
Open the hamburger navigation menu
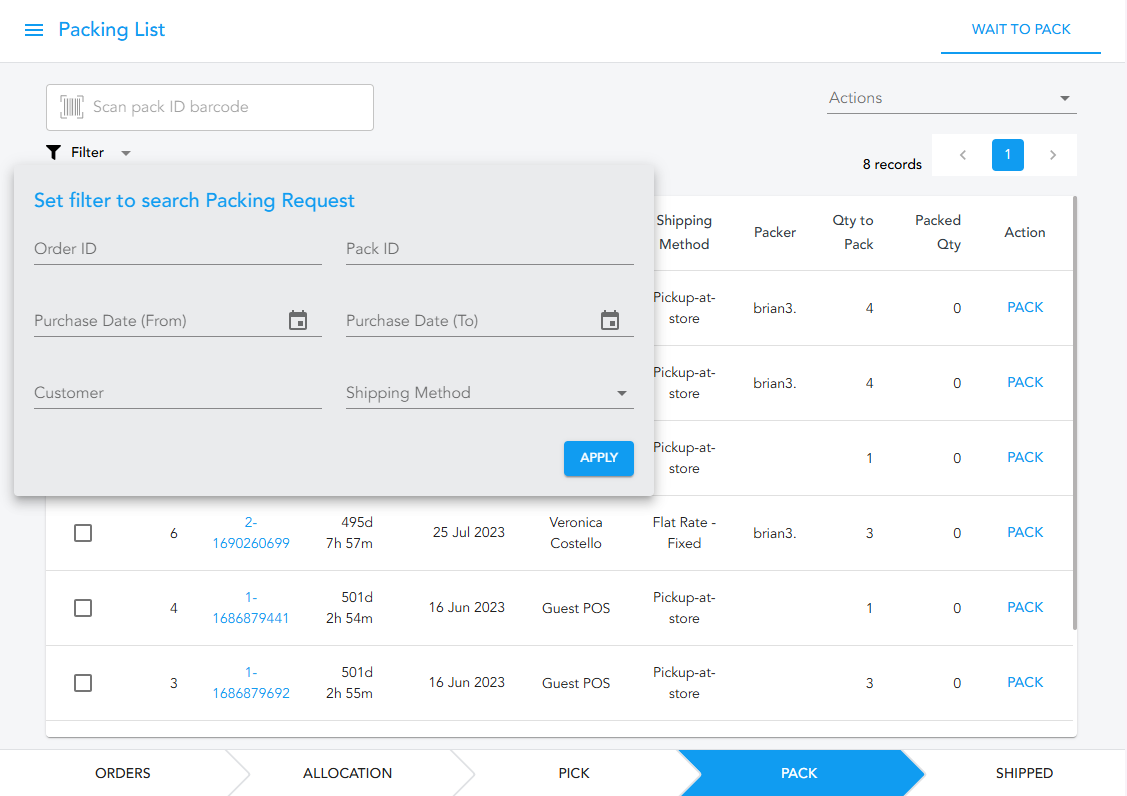(x=34, y=29)
